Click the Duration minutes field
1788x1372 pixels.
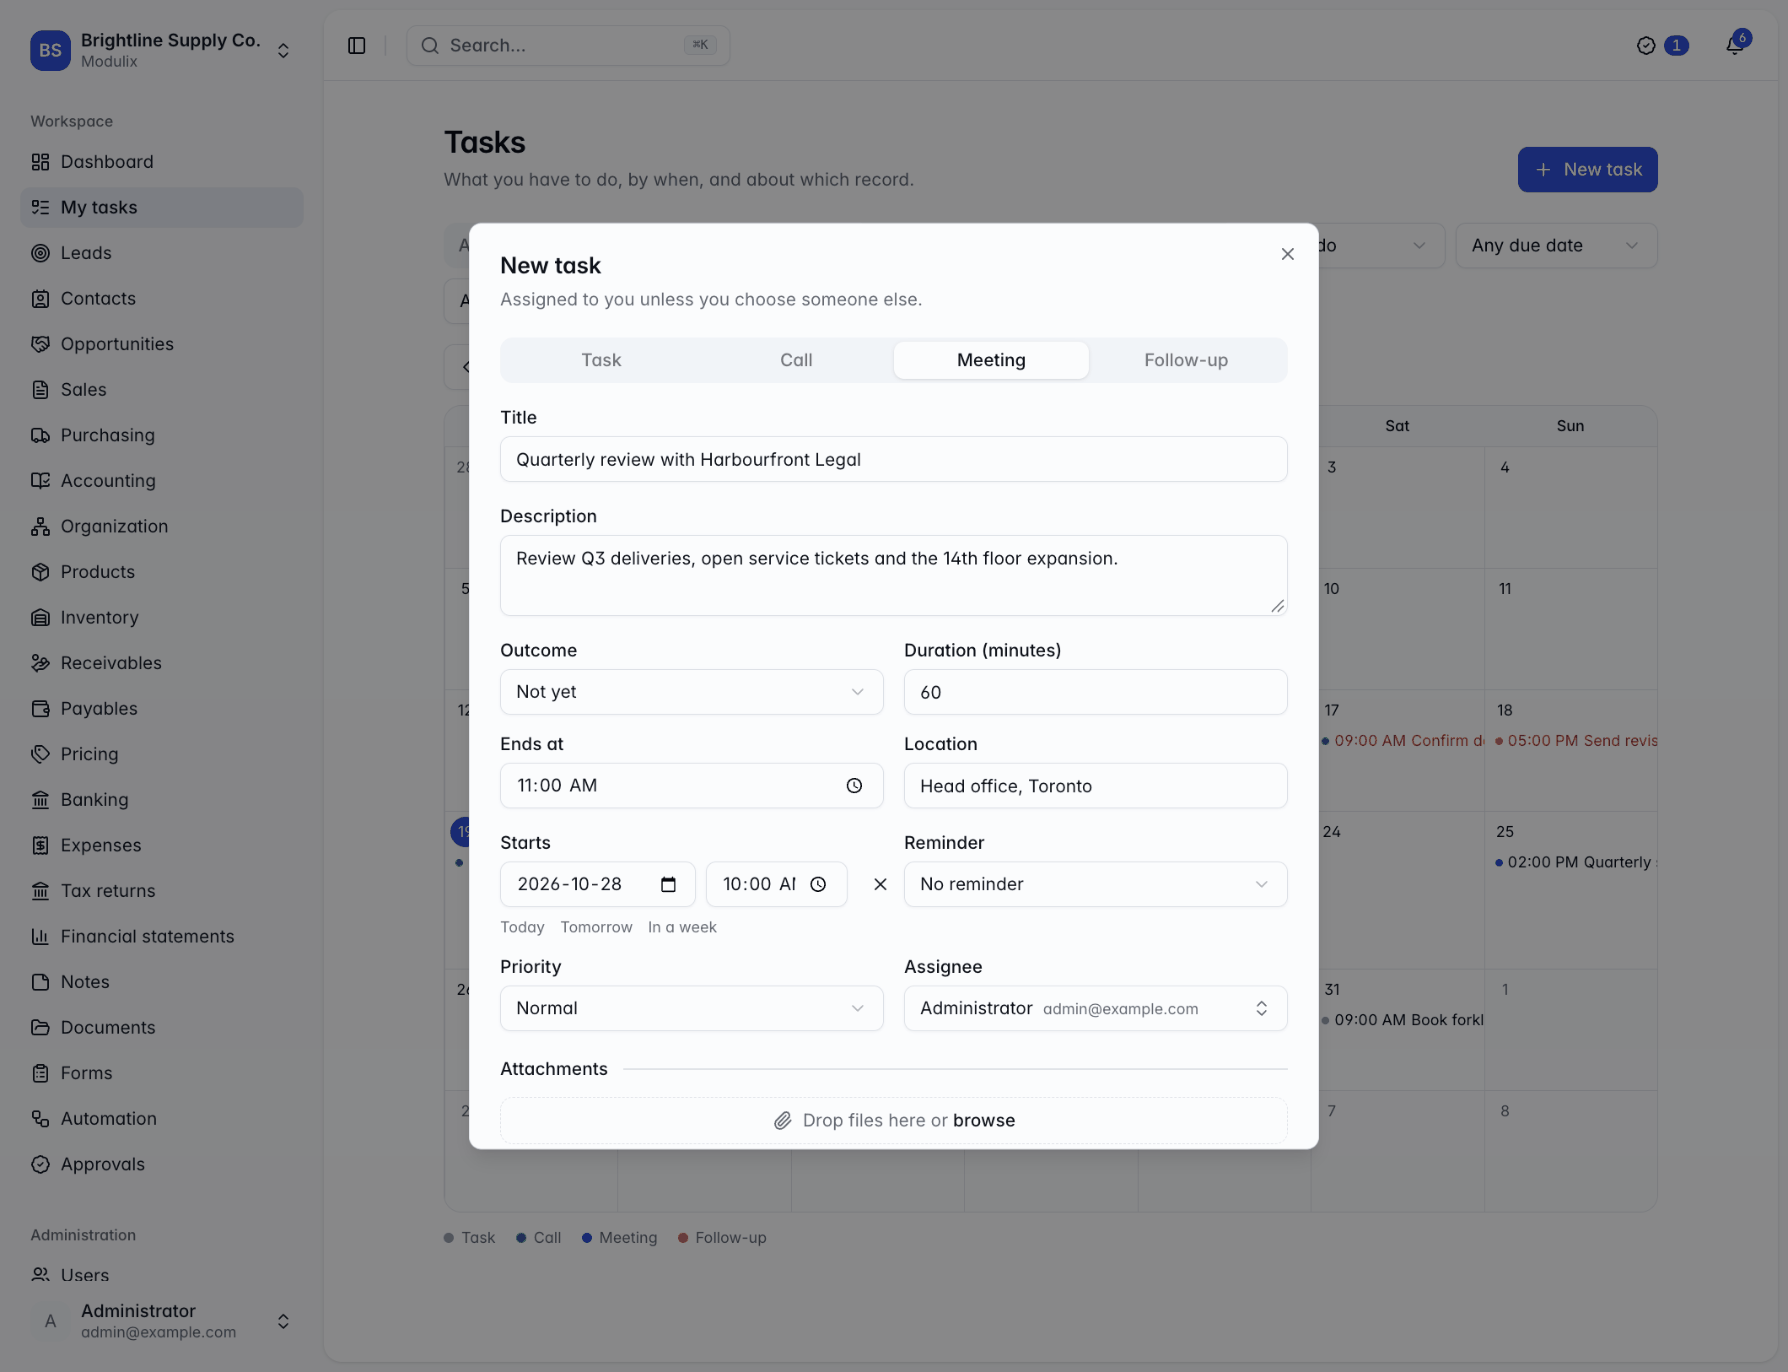(1096, 692)
